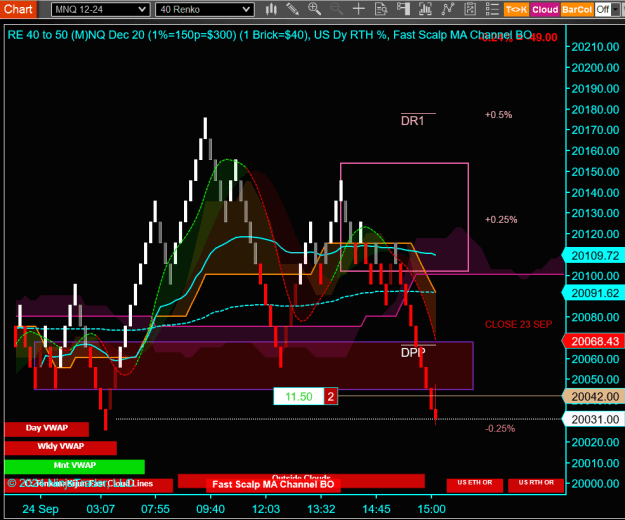Select the DPP pivot label
This screenshot has width=625, height=520.
pos(413,352)
